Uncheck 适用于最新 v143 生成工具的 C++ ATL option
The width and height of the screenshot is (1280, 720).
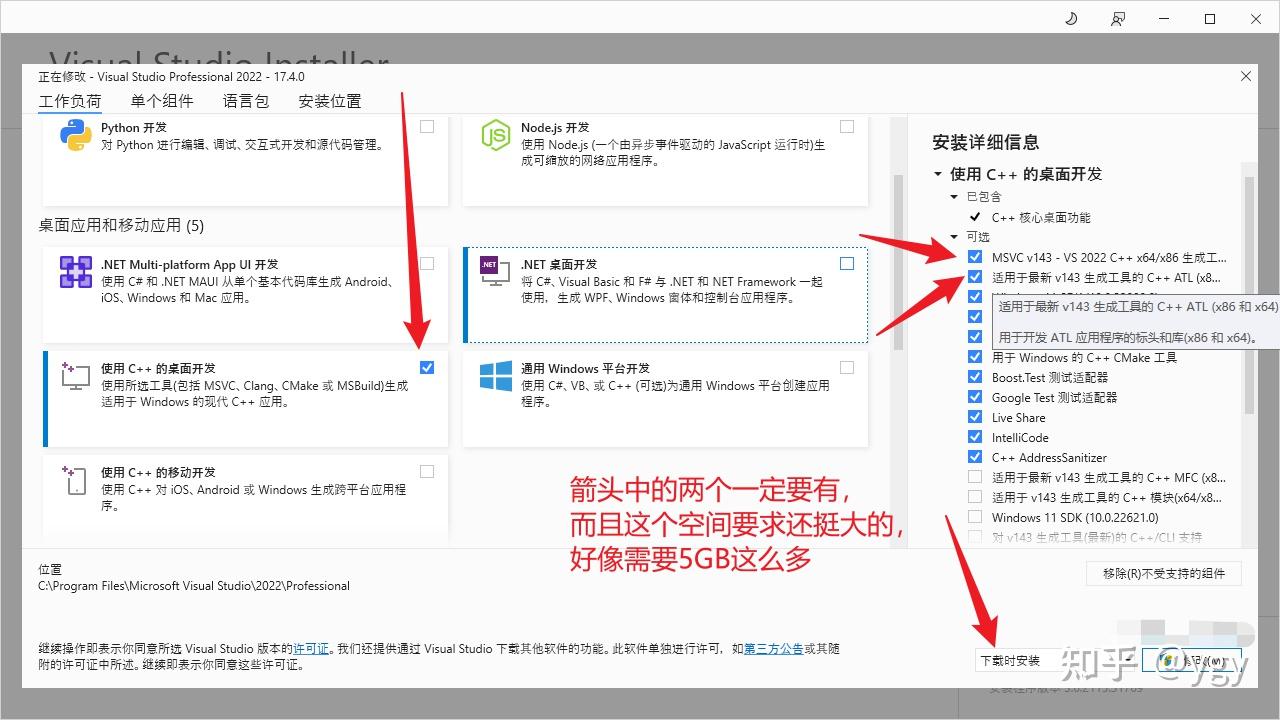click(x=975, y=277)
